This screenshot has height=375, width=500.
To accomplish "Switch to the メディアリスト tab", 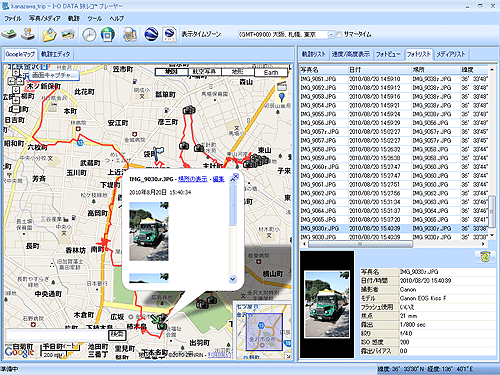I will (451, 54).
